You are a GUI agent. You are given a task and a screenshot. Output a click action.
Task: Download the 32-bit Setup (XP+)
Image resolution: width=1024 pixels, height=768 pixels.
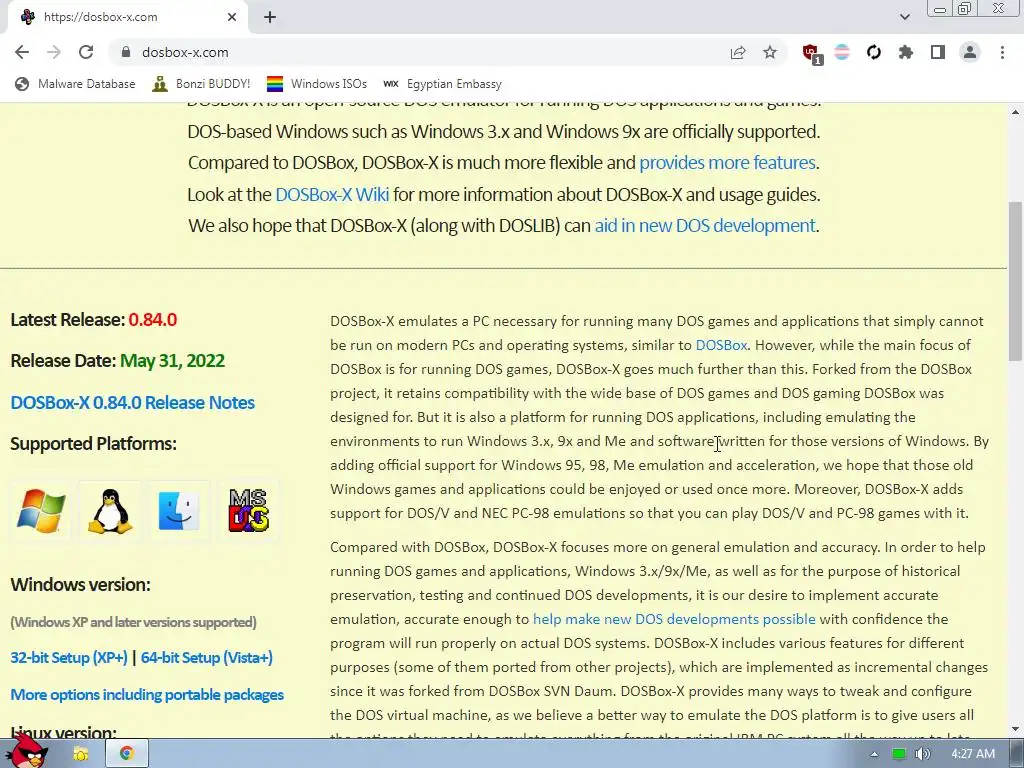pos(69,658)
